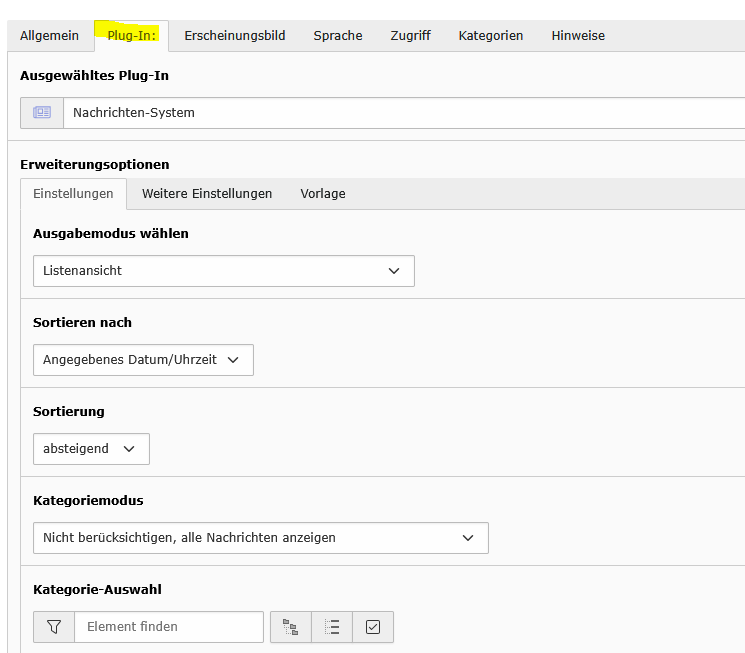Open the Ausgewähltes Plug-In selector field
The height and width of the screenshot is (653, 745).
[400, 113]
